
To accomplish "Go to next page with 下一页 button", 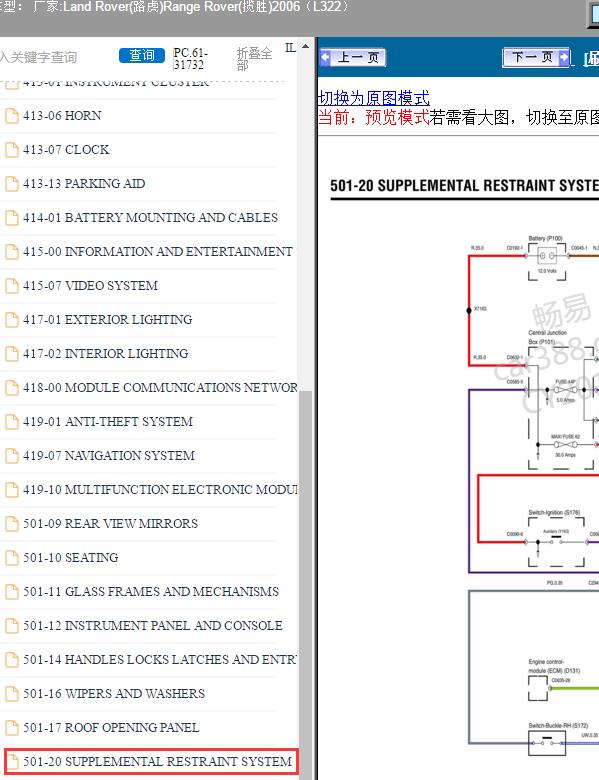I will [x=536, y=58].
